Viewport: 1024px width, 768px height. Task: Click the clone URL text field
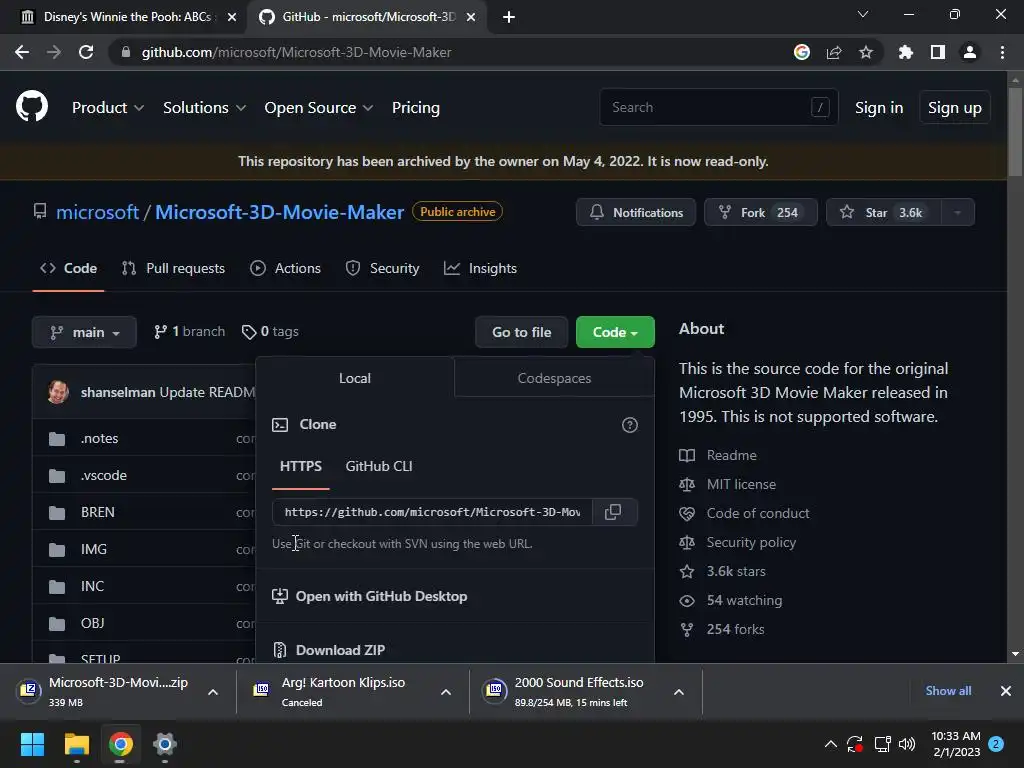432,512
